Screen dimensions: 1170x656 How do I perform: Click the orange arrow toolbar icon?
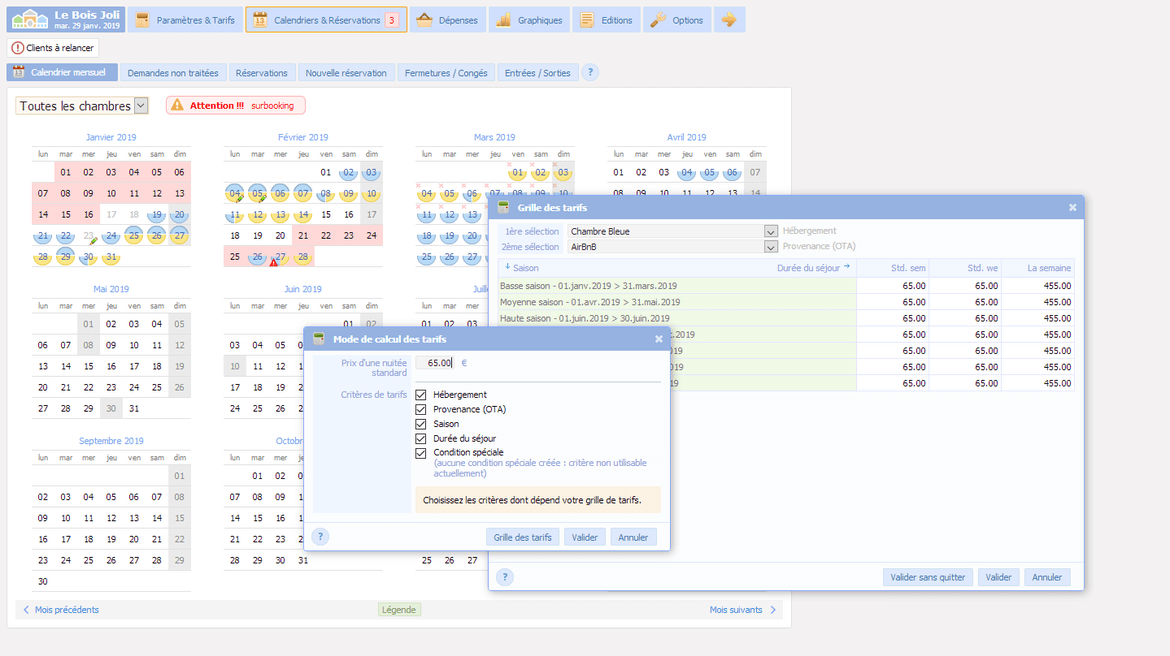pos(729,20)
